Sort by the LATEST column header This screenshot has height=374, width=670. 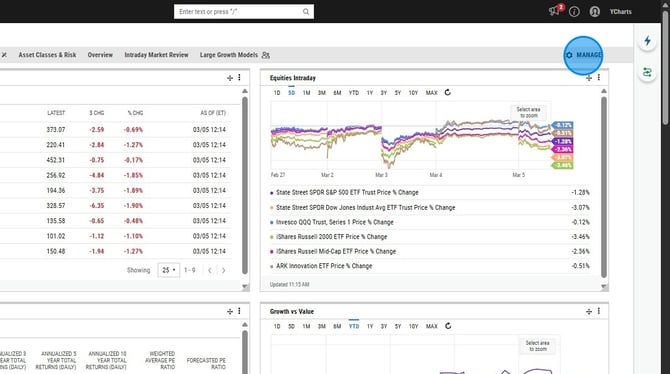click(x=56, y=113)
